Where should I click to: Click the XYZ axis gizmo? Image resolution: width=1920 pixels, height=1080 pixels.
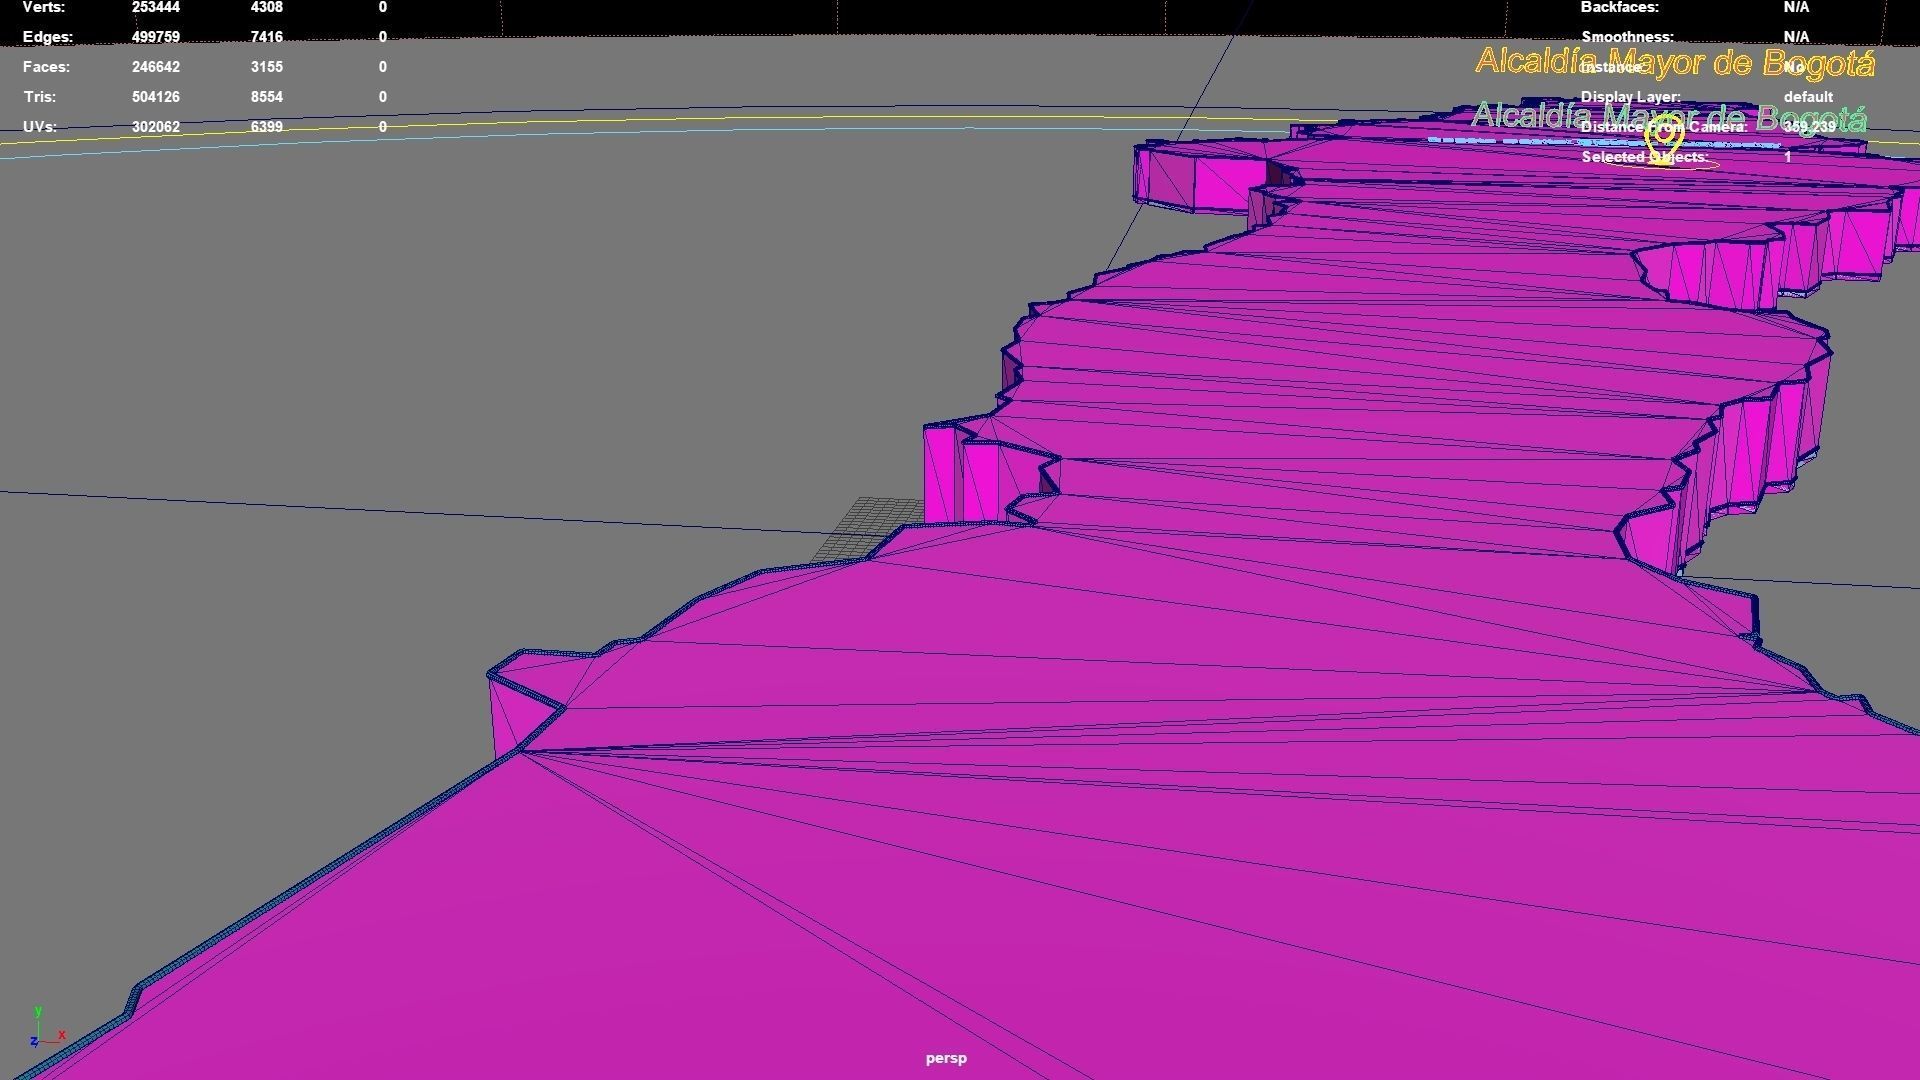pos(46,1030)
